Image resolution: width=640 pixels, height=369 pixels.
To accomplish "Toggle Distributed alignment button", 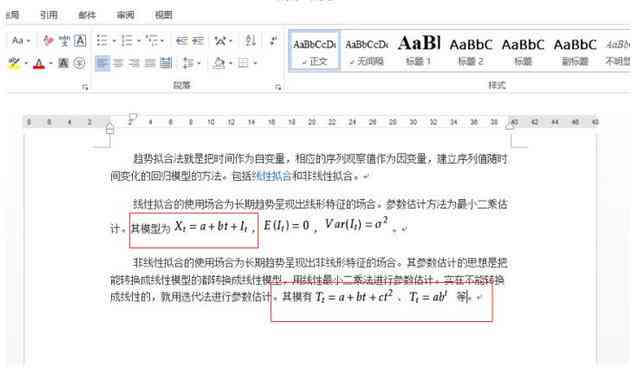I will tap(165, 63).
